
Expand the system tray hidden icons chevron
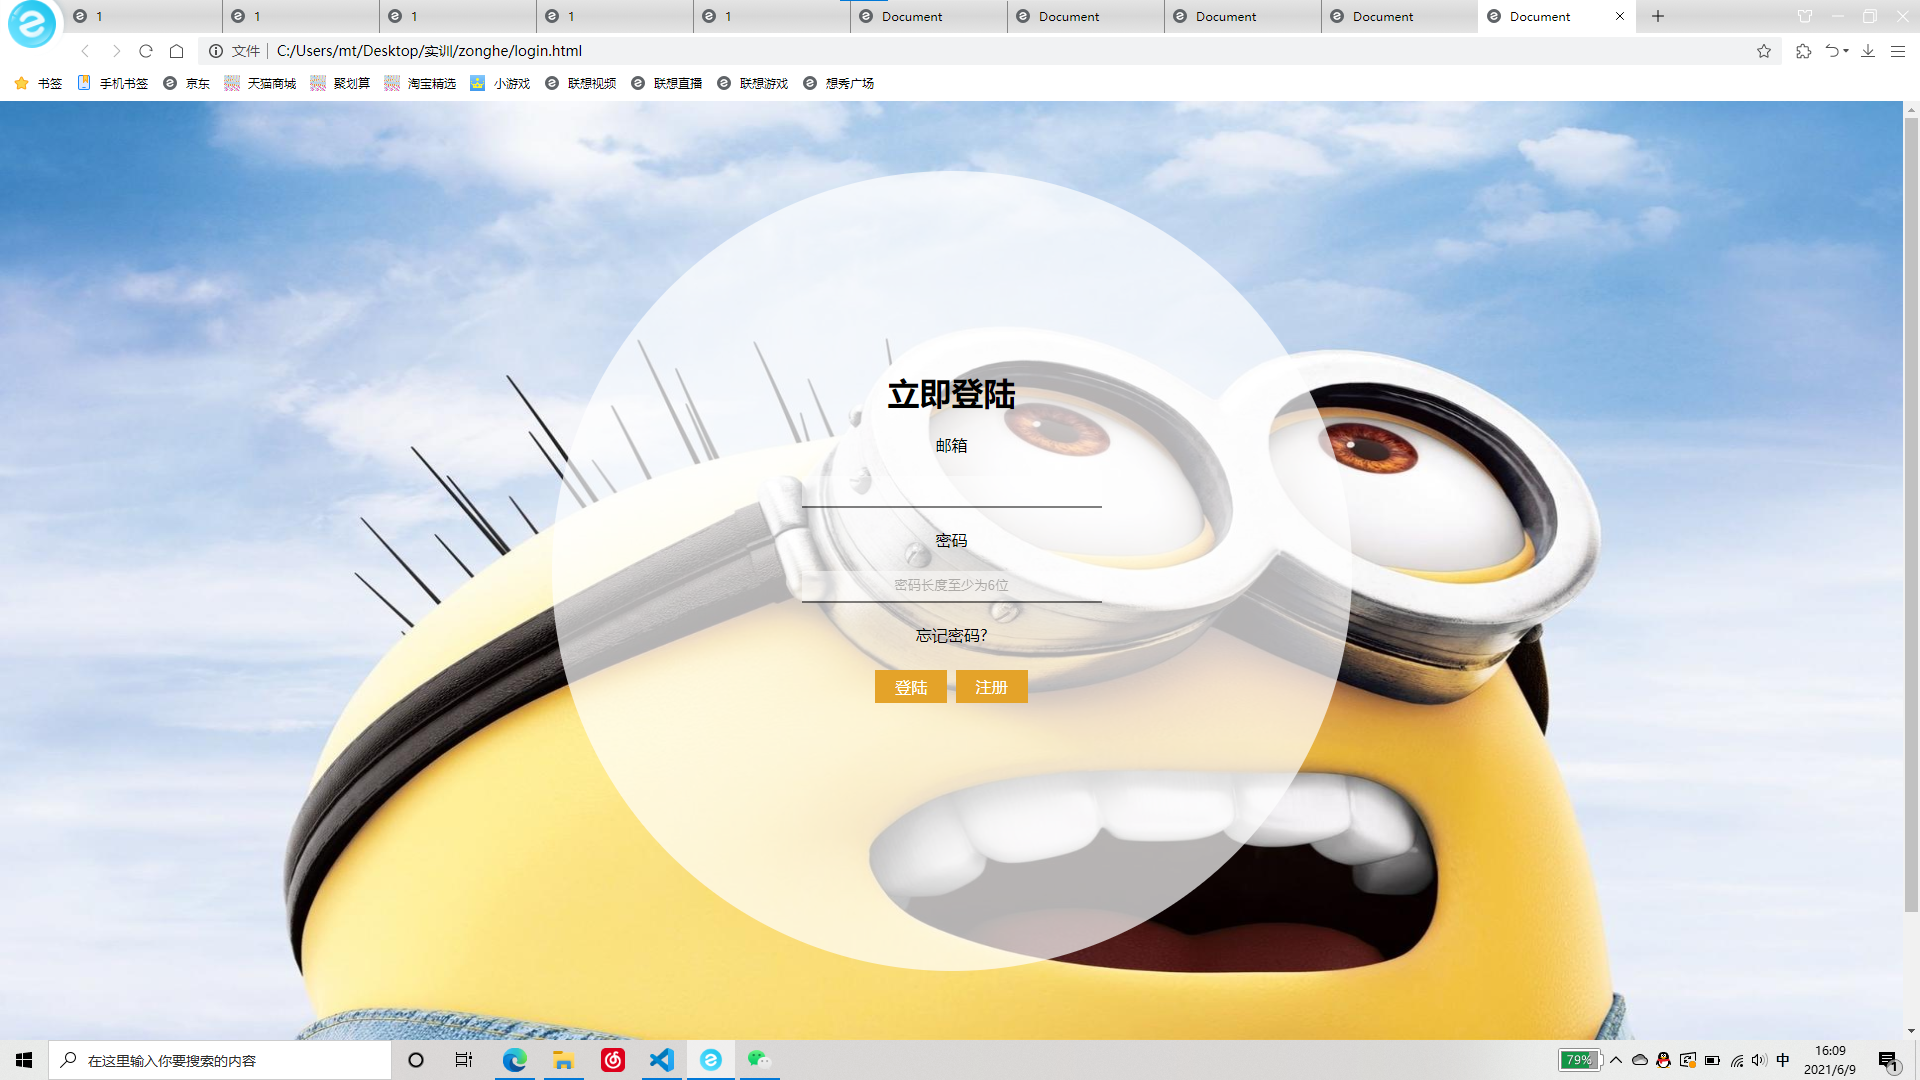click(1616, 1060)
